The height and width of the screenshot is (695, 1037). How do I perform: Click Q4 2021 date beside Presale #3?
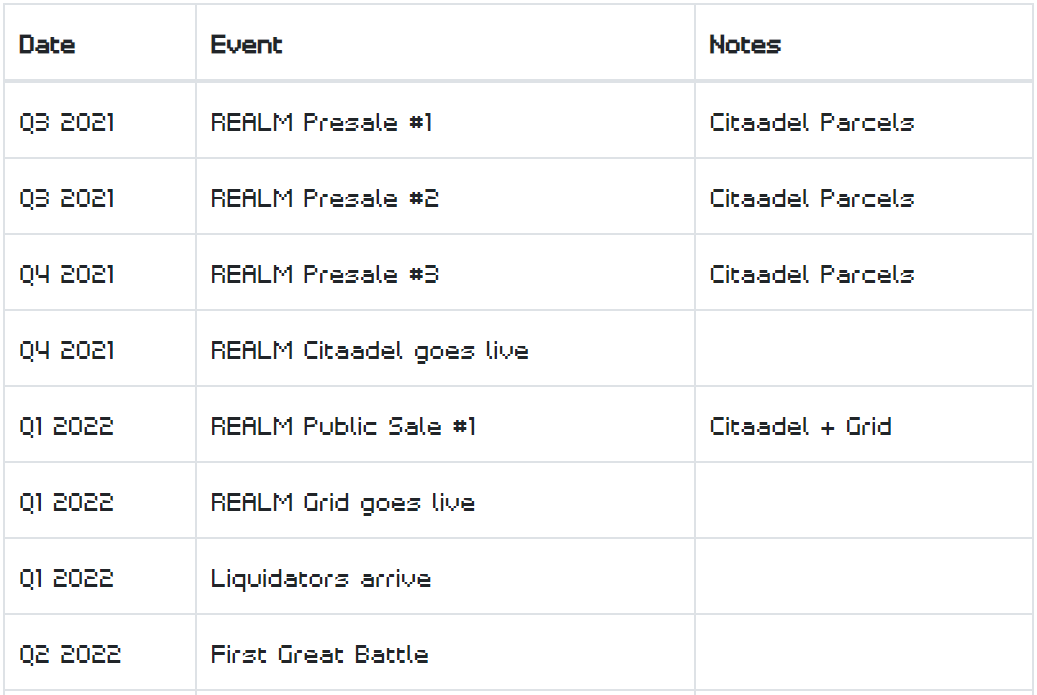coord(100,272)
